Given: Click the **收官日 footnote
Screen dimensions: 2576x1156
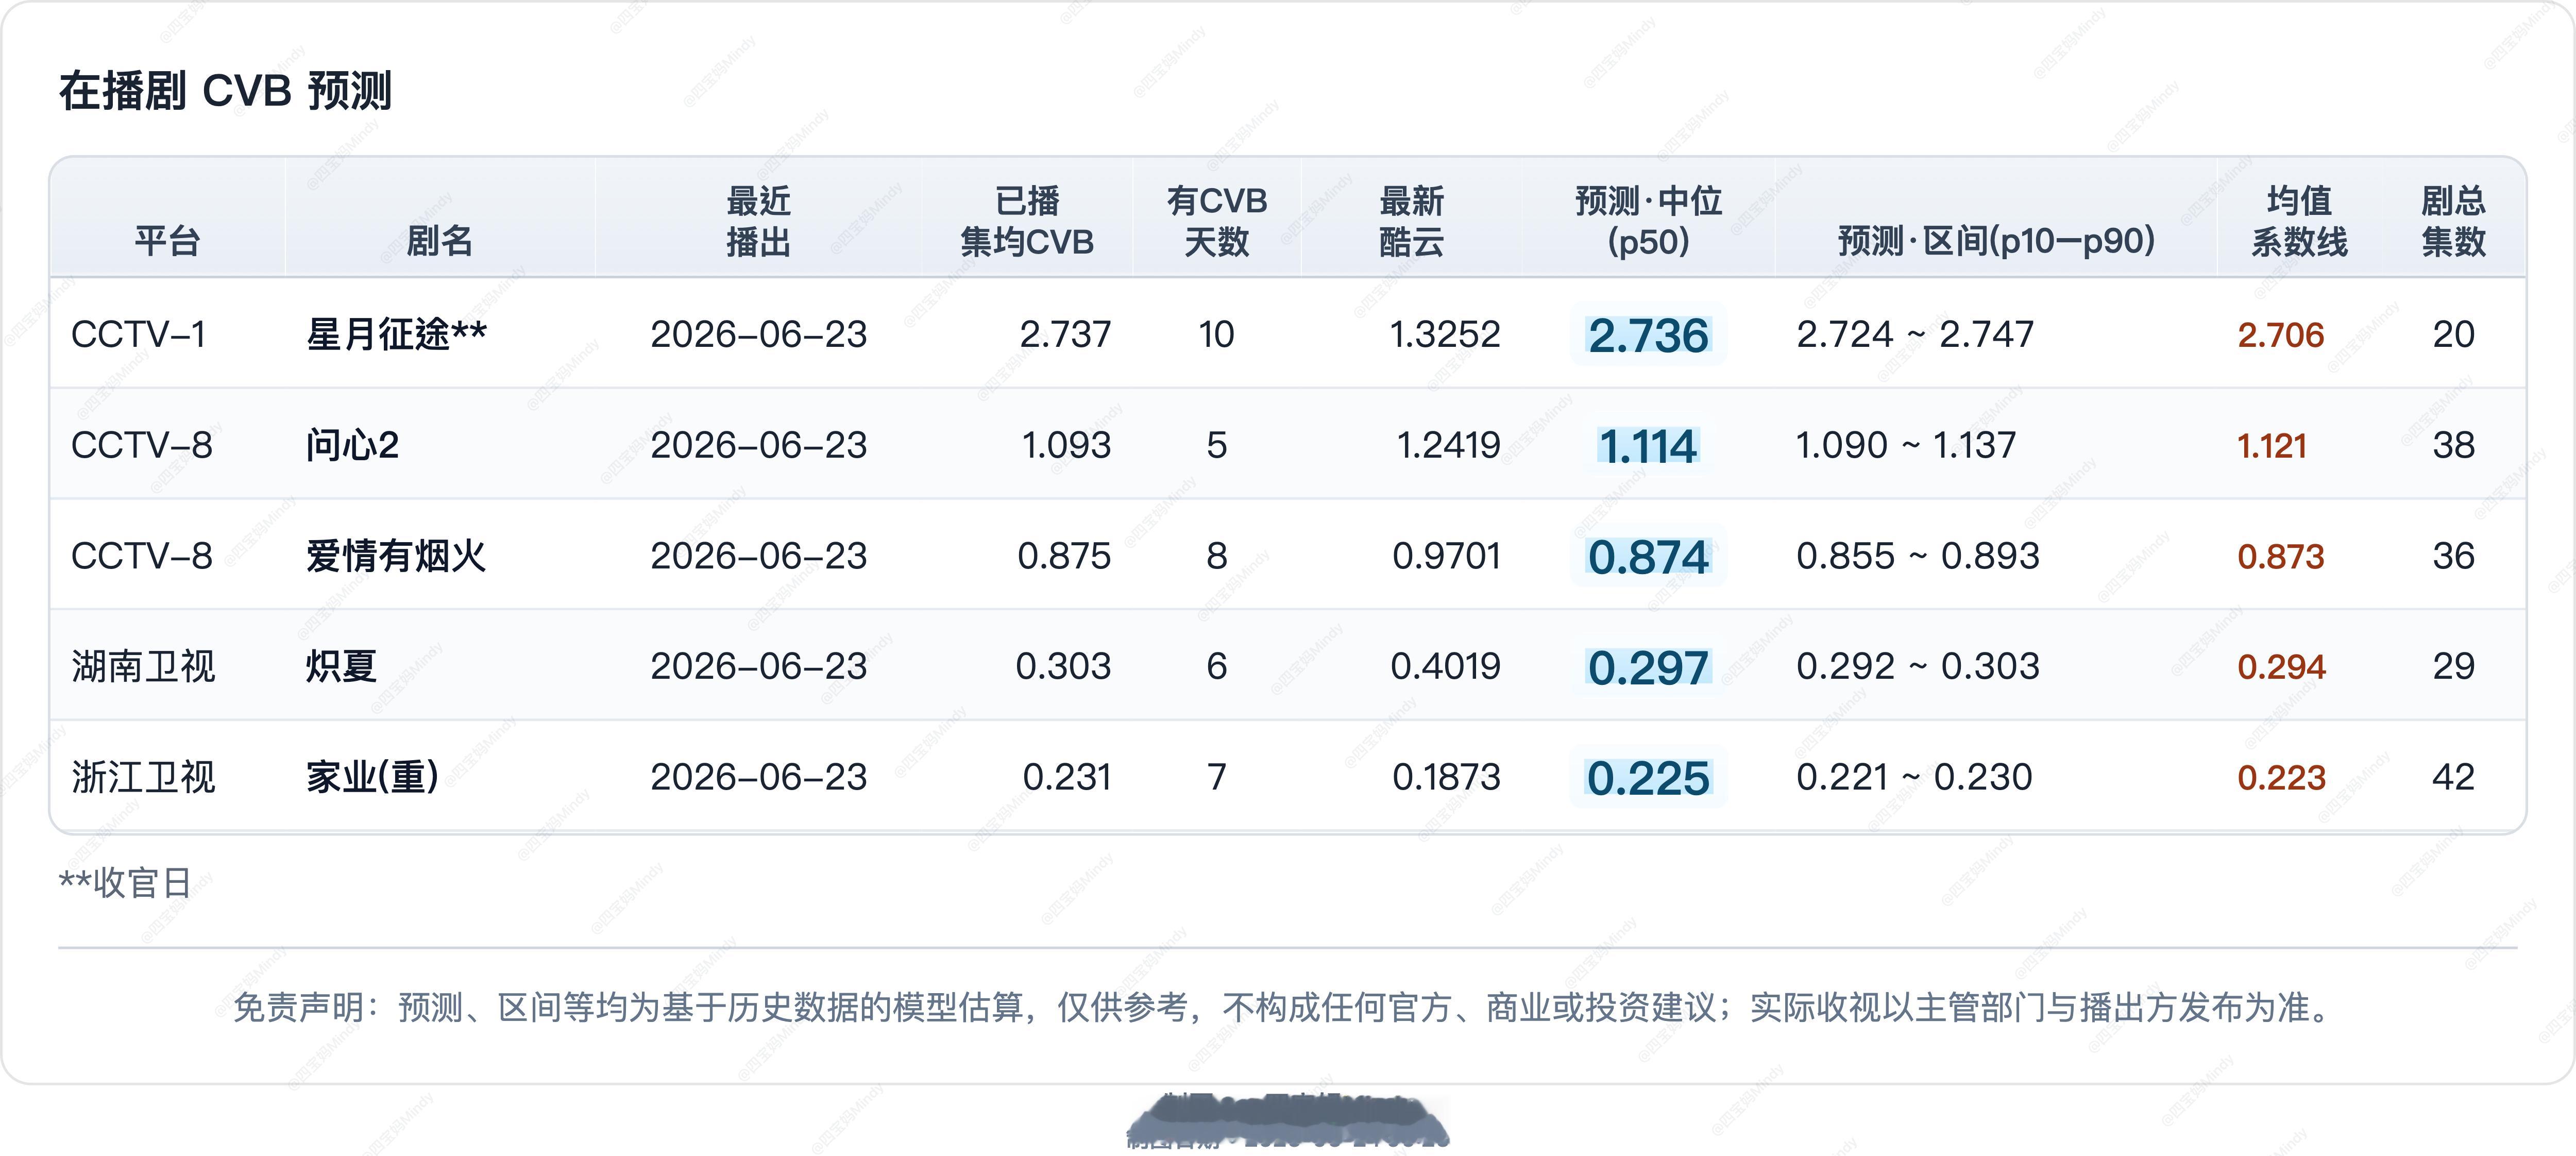Looking at the screenshot, I should 125,883.
